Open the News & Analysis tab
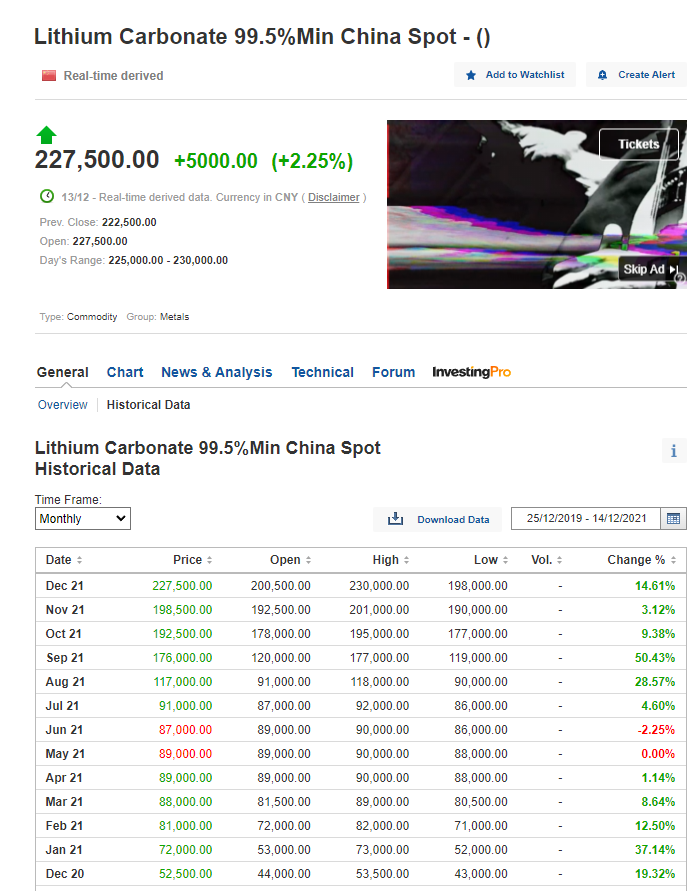Image resolution: width=699 pixels, height=891 pixels. pyautogui.click(x=217, y=372)
